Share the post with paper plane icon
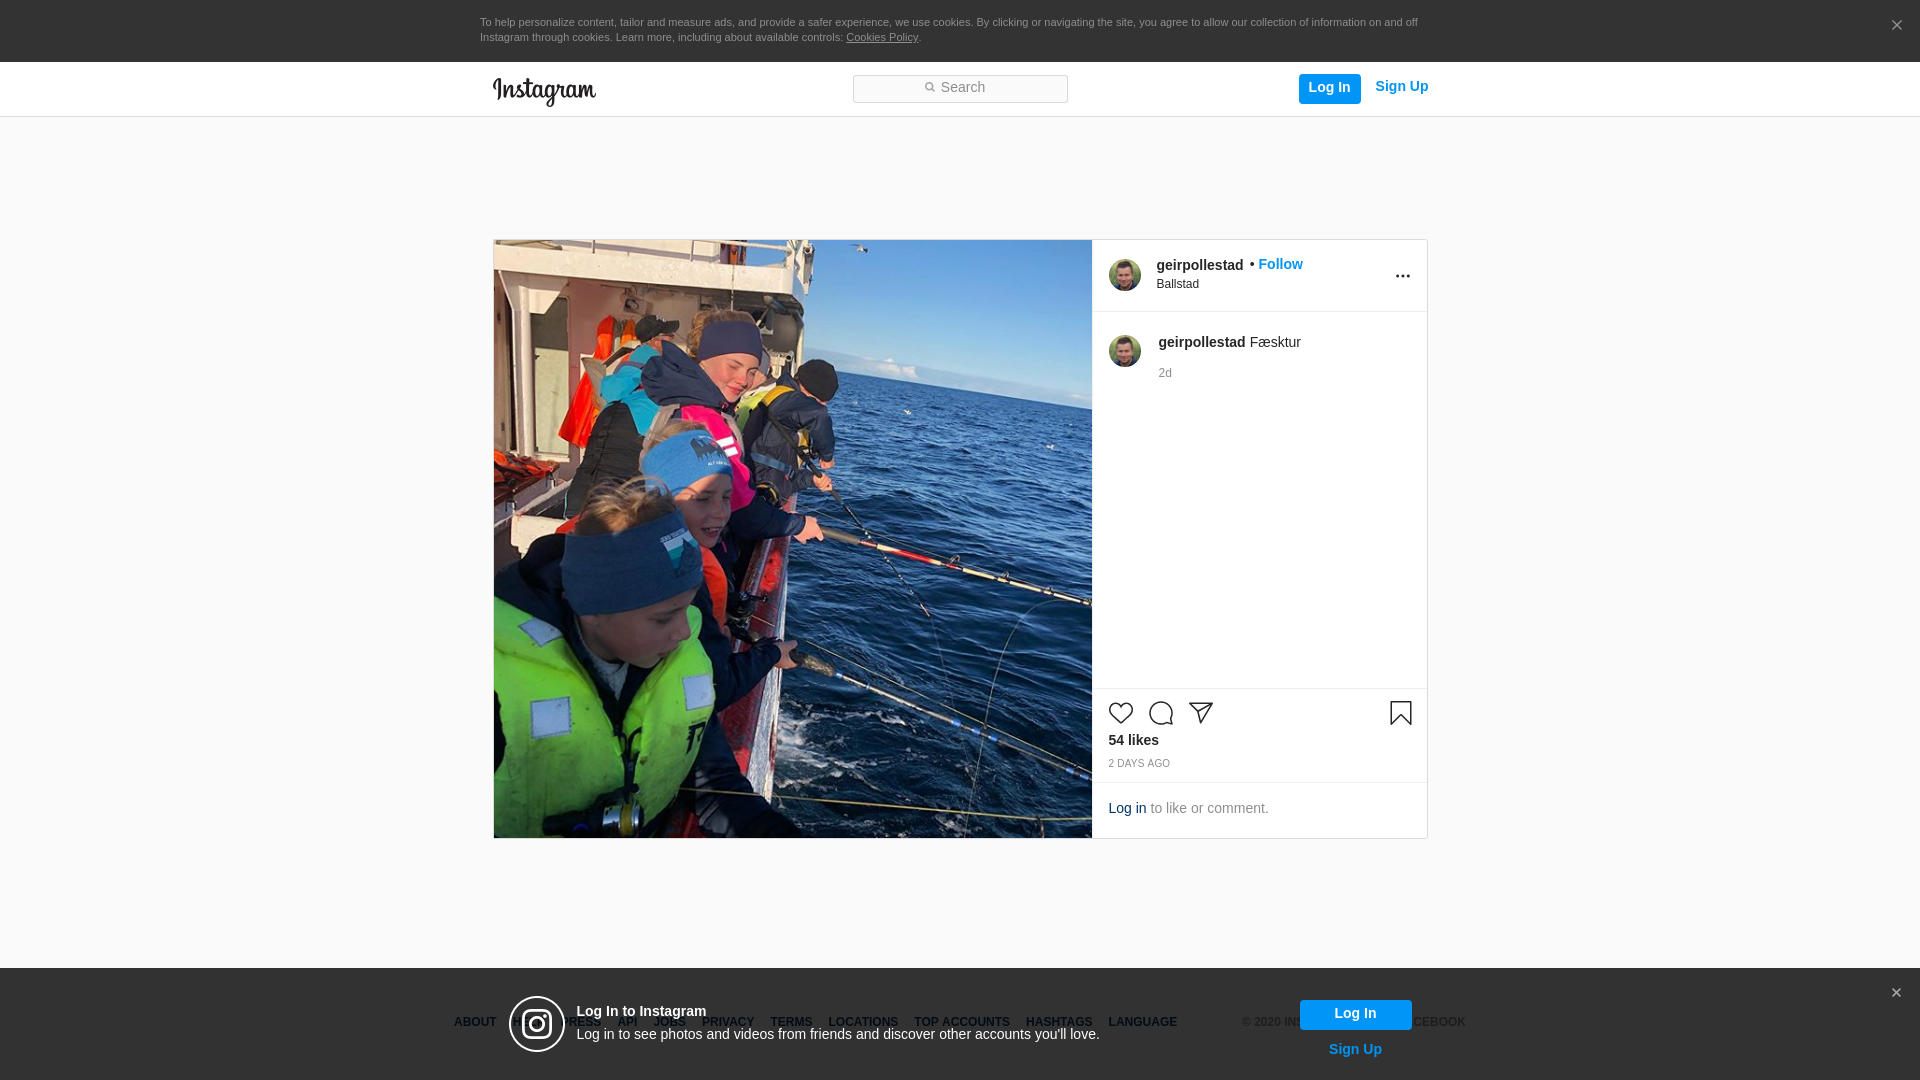Viewport: 1920px width, 1080px height. tap(1201, 713)
